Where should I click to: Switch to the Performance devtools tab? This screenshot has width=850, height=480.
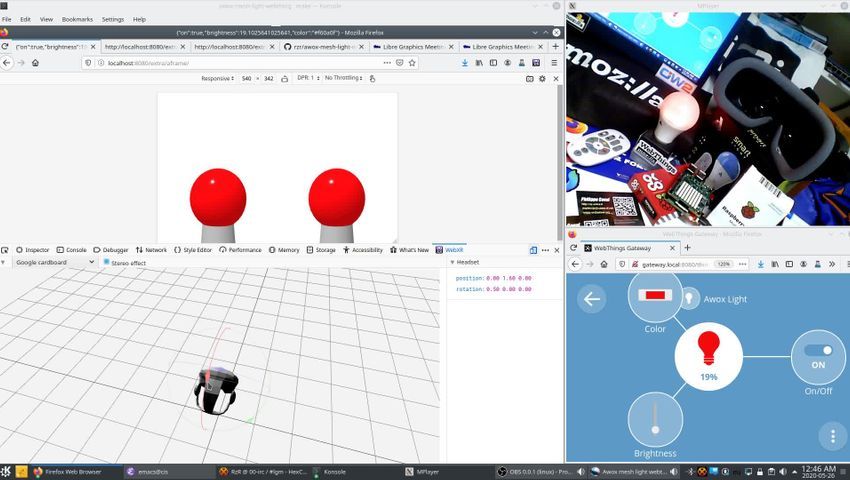point(240,250)
